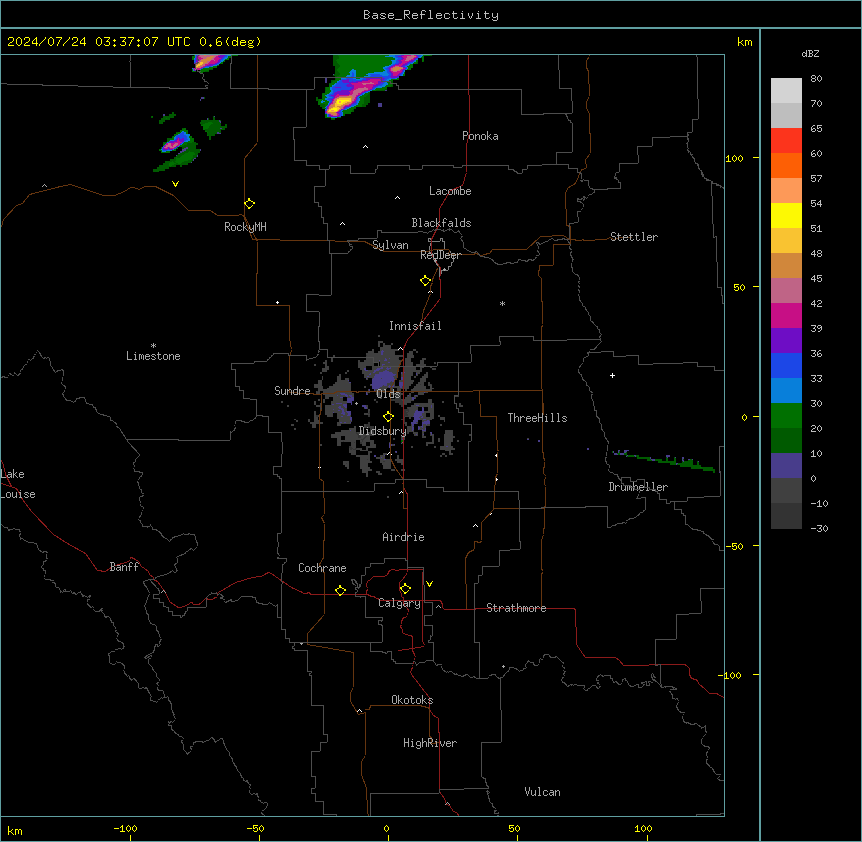The image size is (862, 842).
Task: Click the Blackfalds city label
Action: click(441, 223)
